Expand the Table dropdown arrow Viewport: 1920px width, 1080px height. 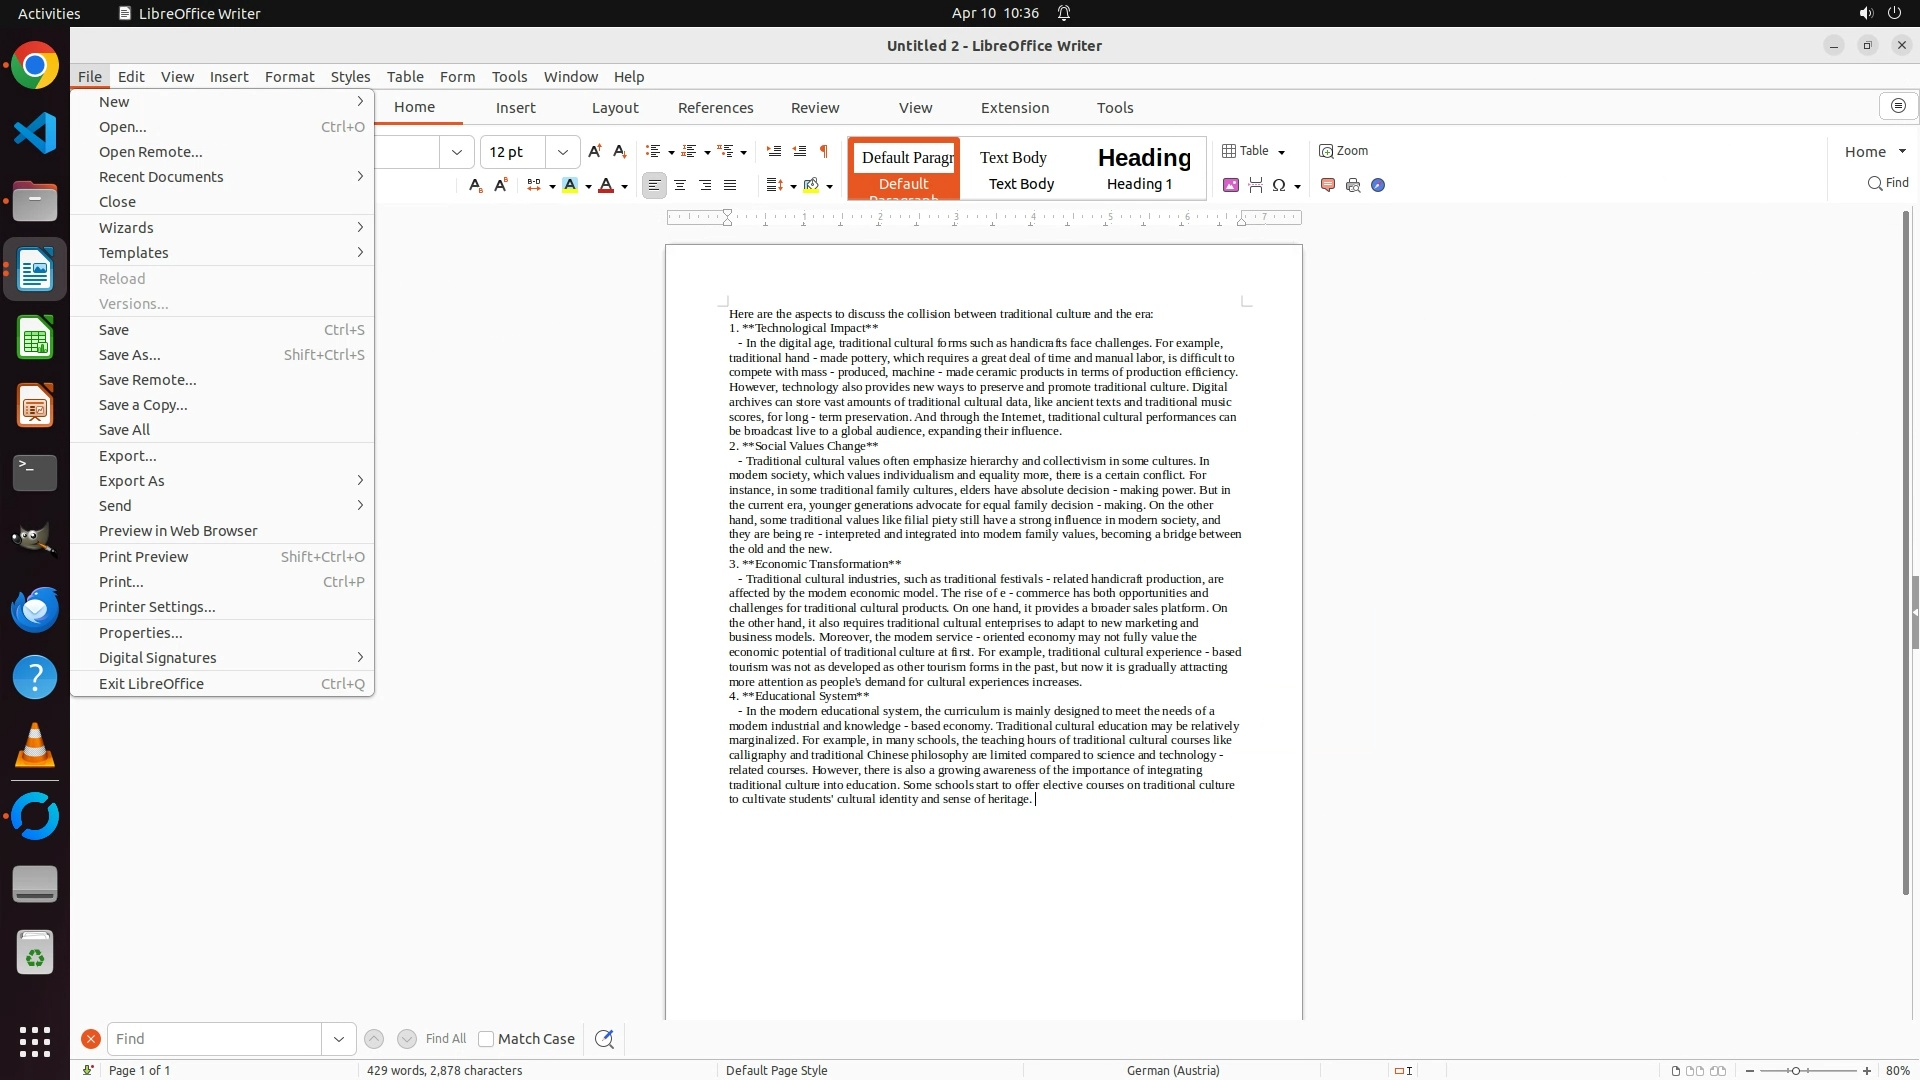(1281, 152)
